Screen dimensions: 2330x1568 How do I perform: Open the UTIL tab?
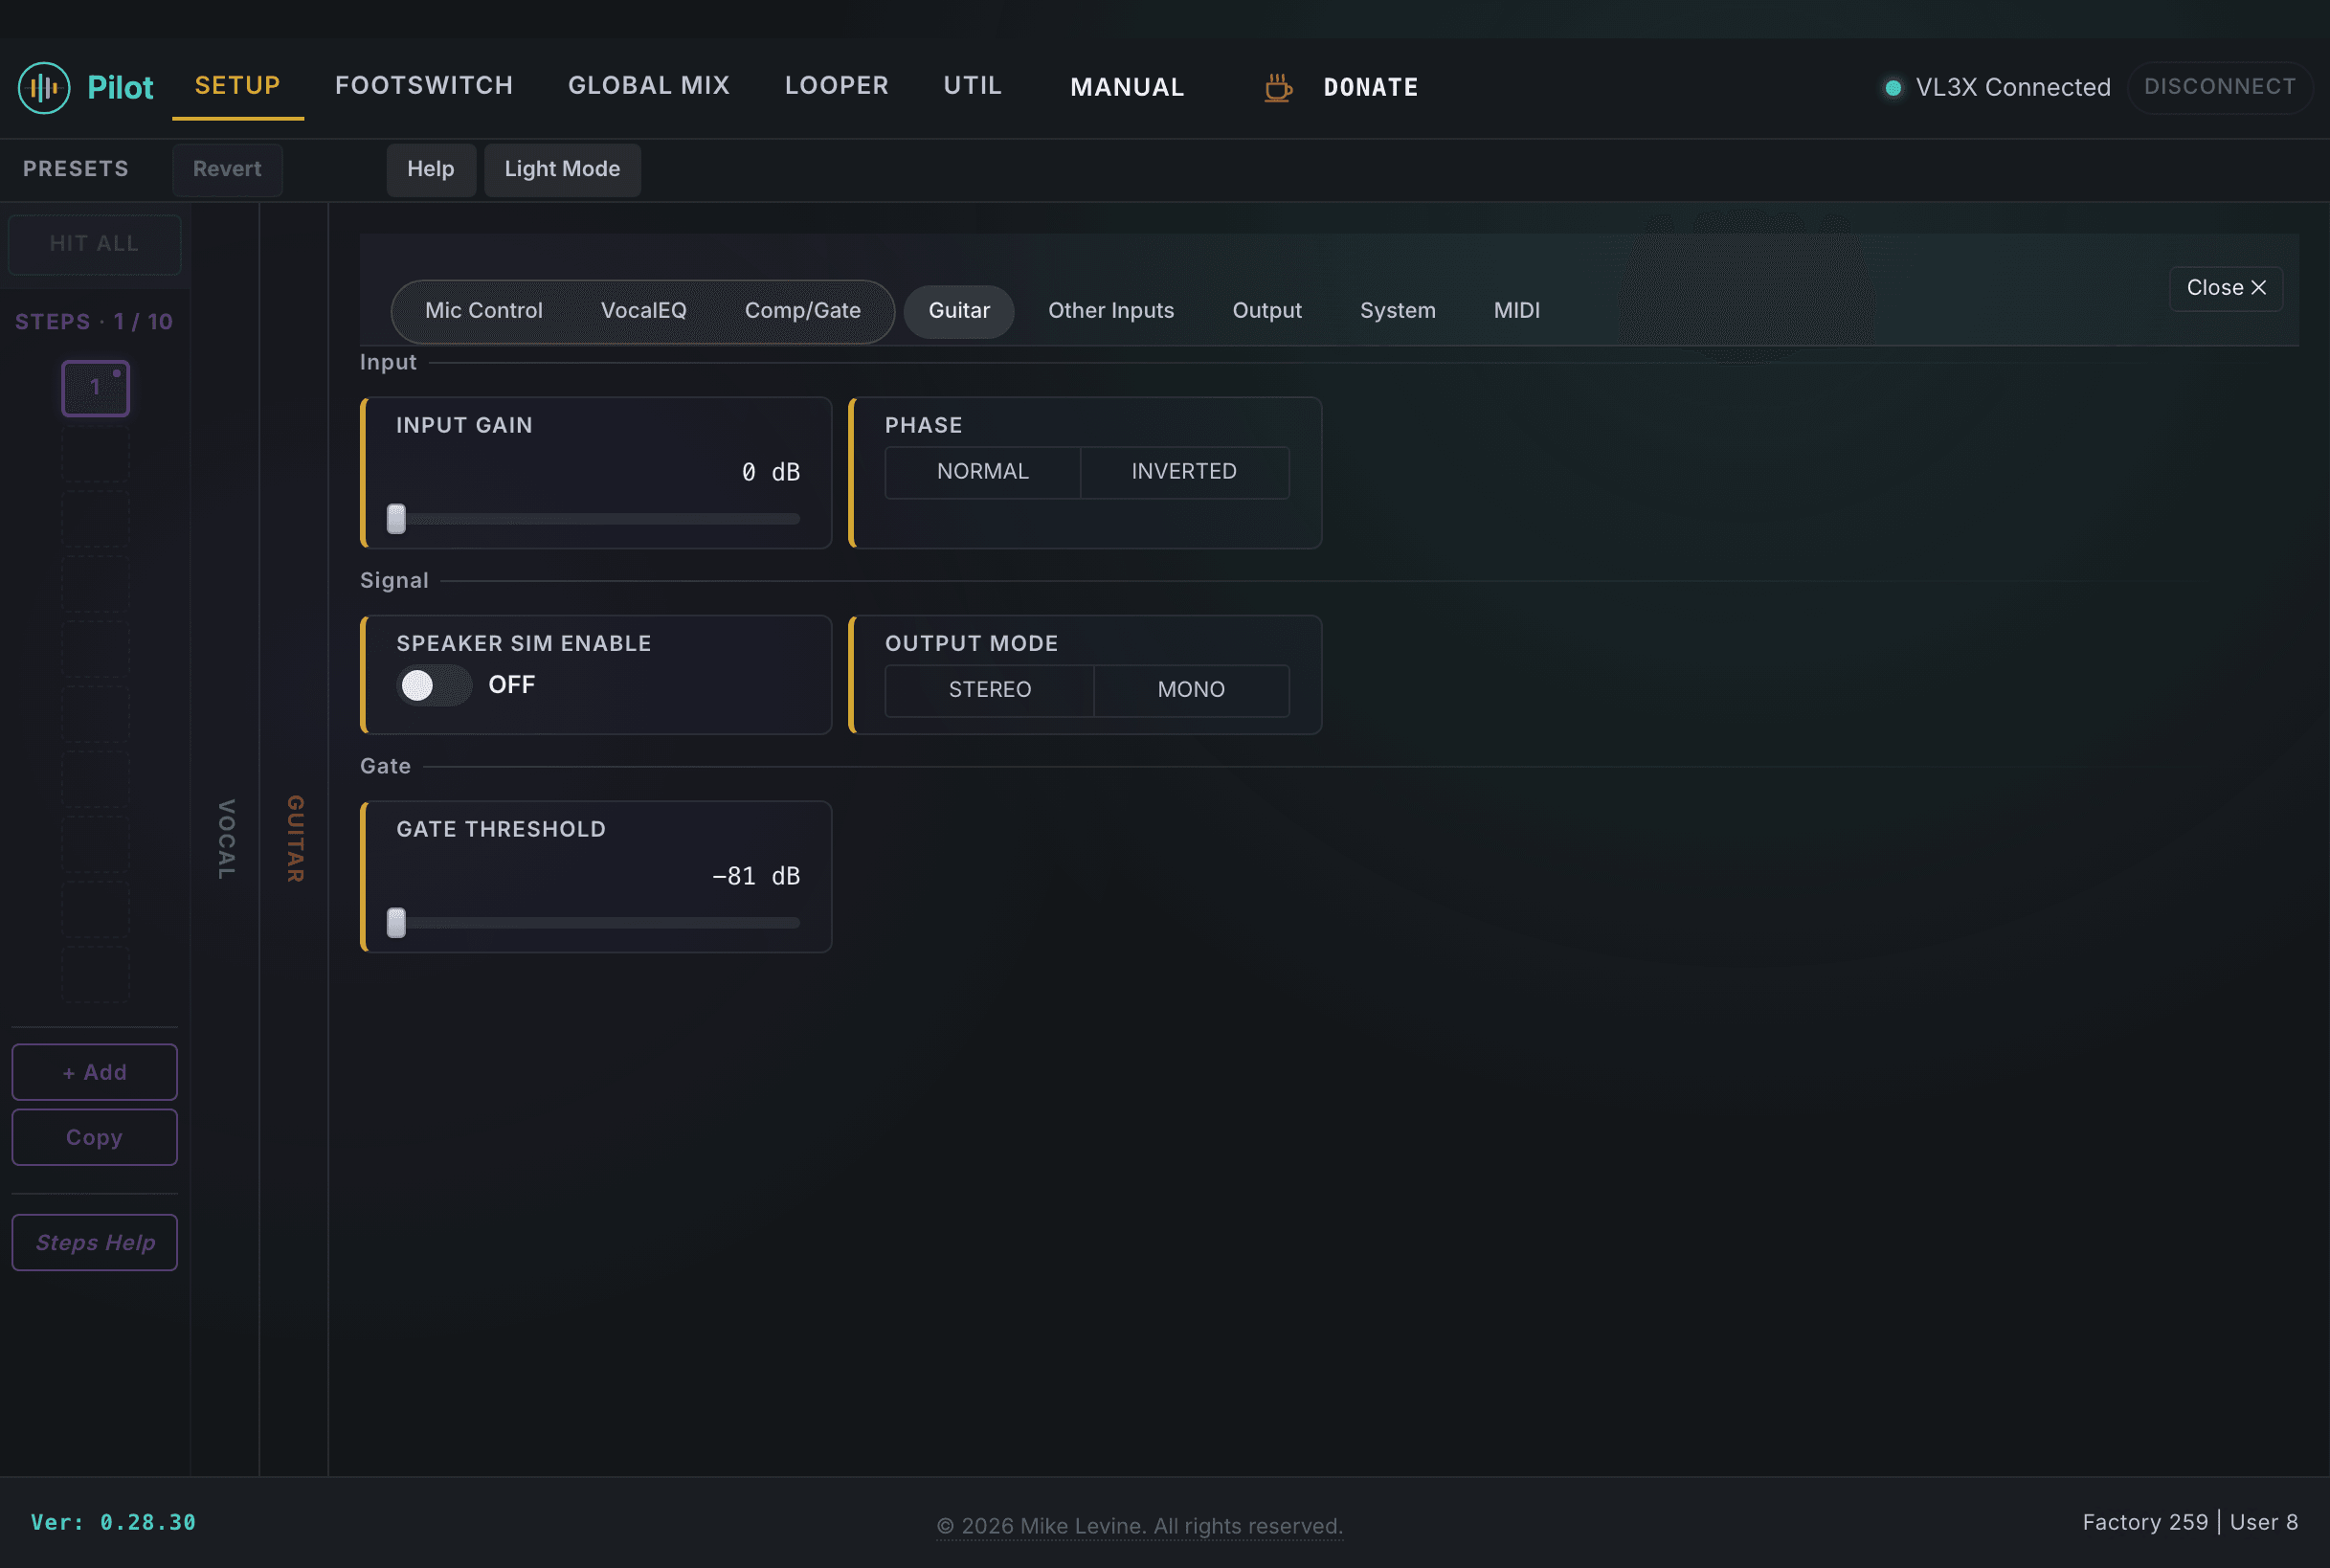[973, 86]
